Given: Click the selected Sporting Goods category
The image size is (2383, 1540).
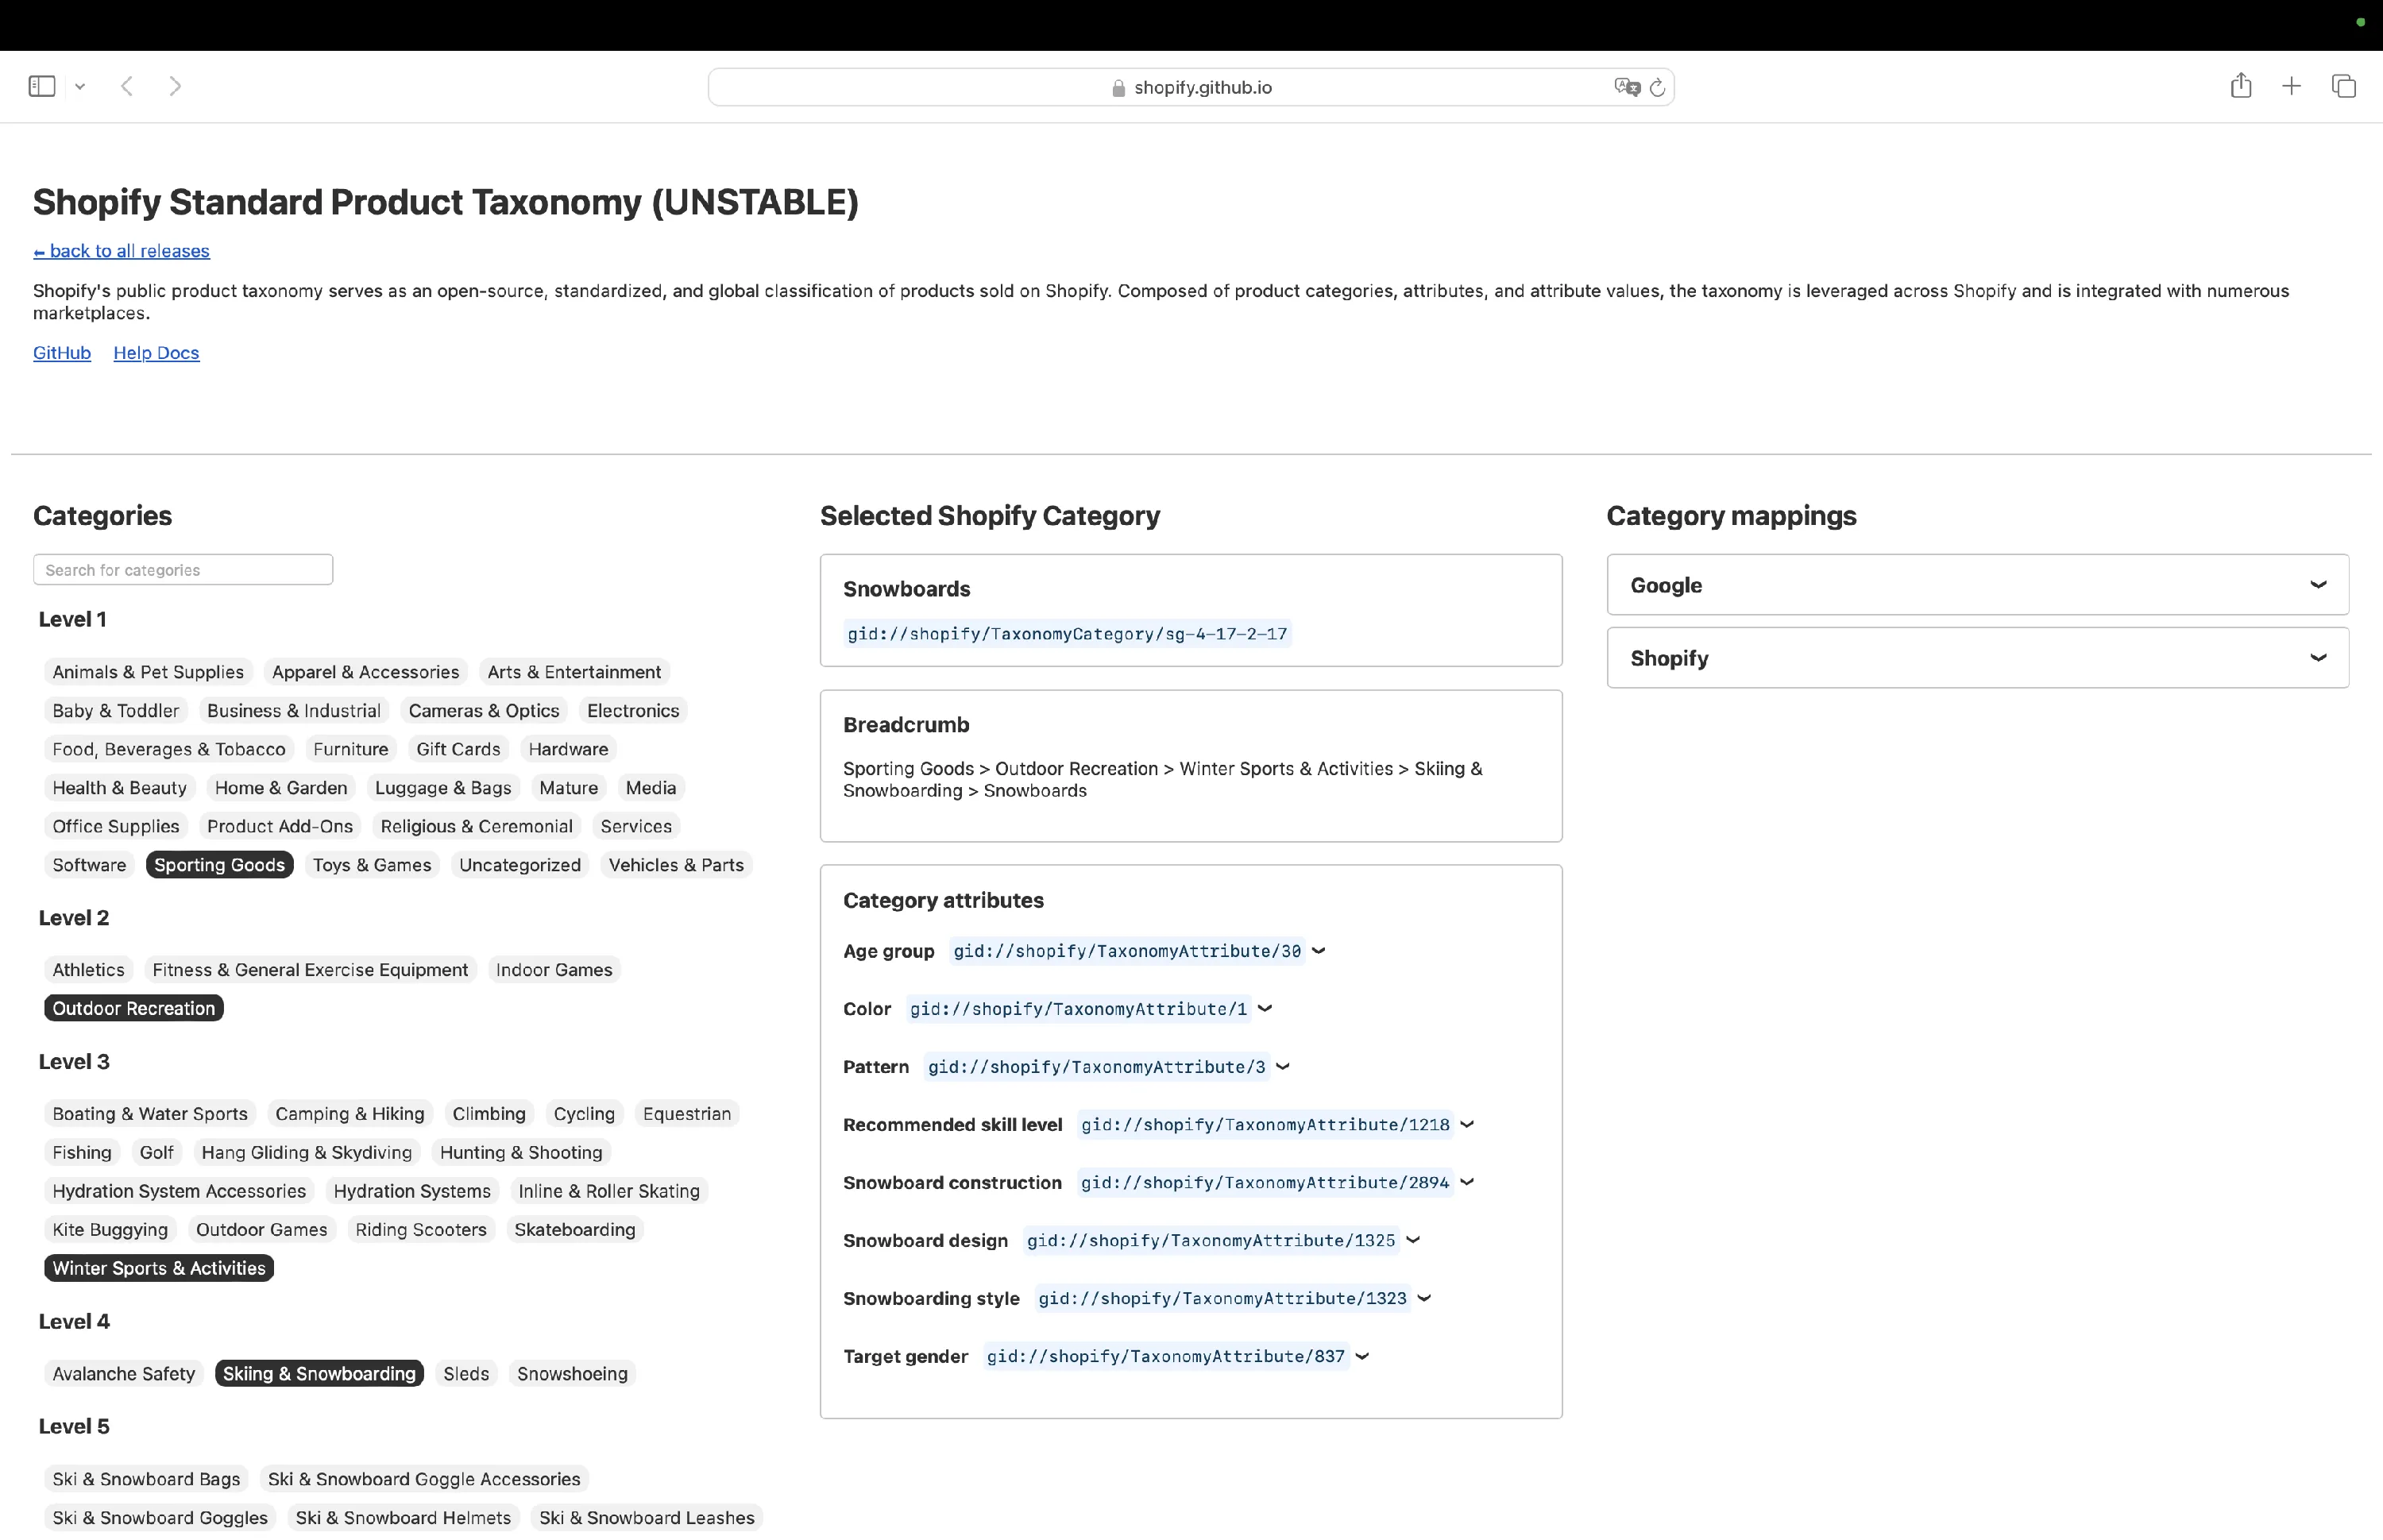Looking at the screenshot, I should click(219, 865).
